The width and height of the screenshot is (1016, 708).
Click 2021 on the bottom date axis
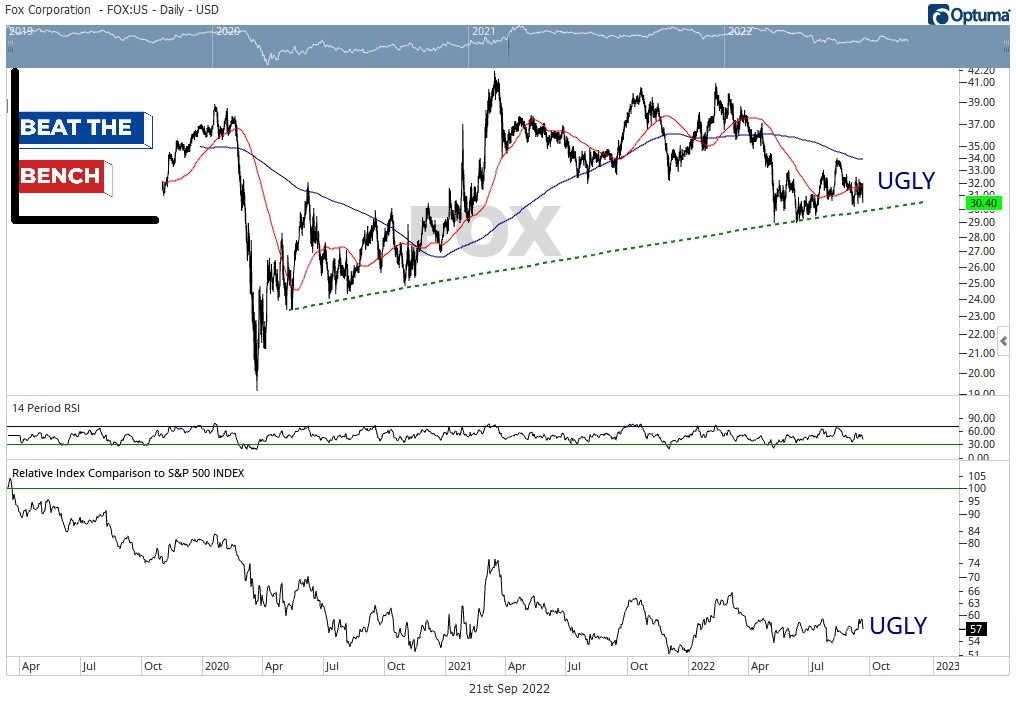[459, 666]
